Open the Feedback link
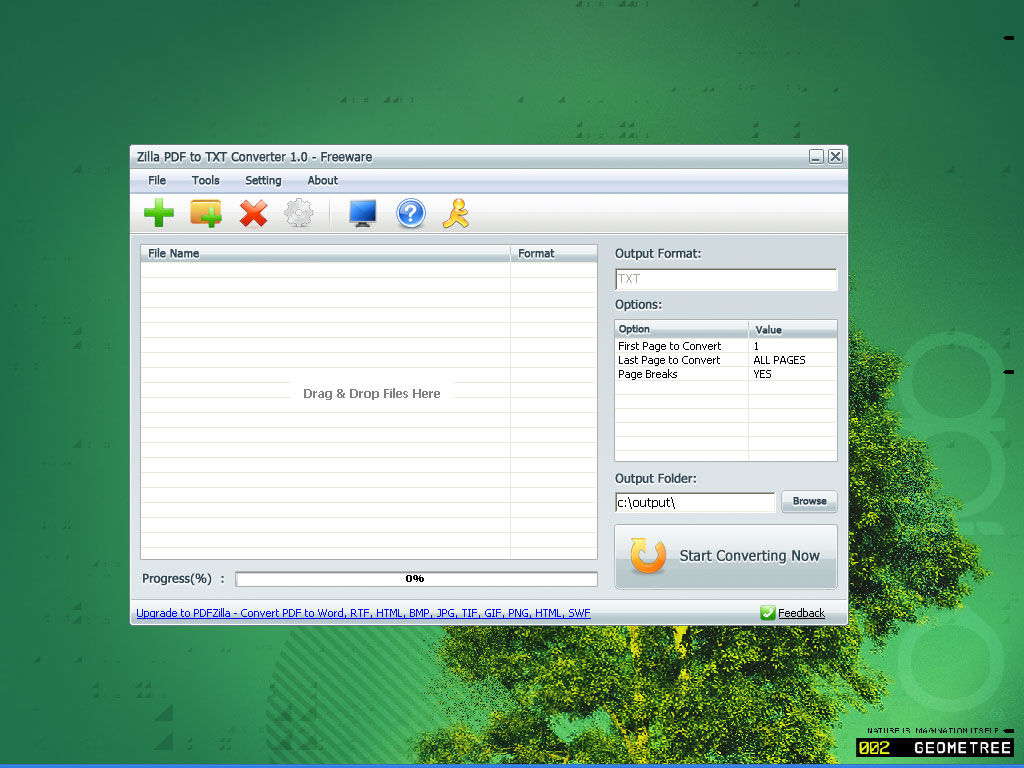Screen dimensions: 1024x768 tap(801, 613)
